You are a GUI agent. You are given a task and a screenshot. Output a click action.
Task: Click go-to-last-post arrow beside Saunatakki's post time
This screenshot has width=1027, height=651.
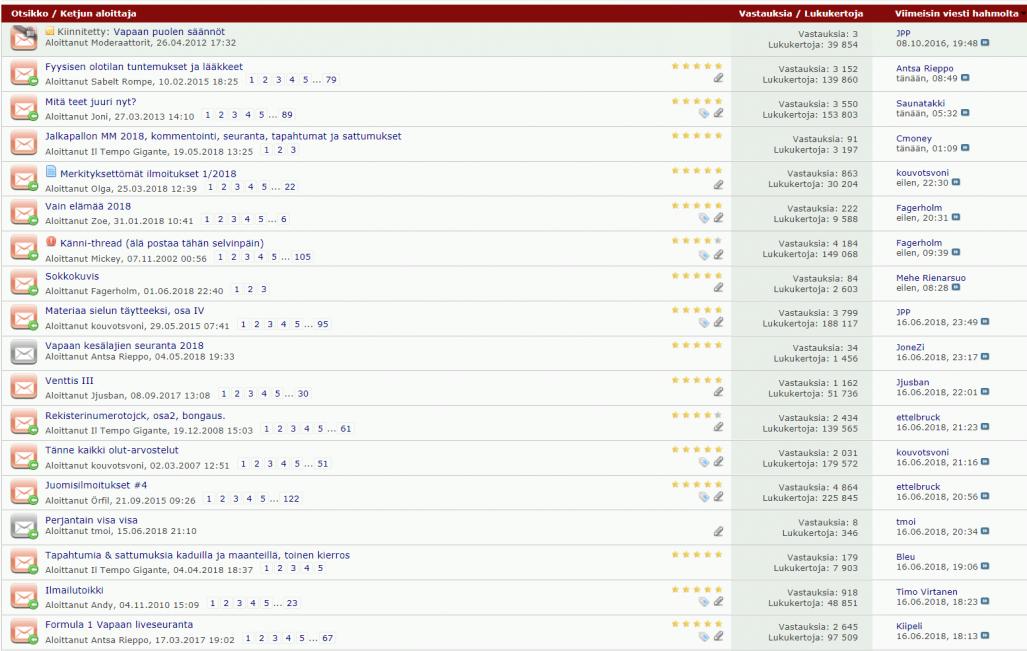click(965, 113)
